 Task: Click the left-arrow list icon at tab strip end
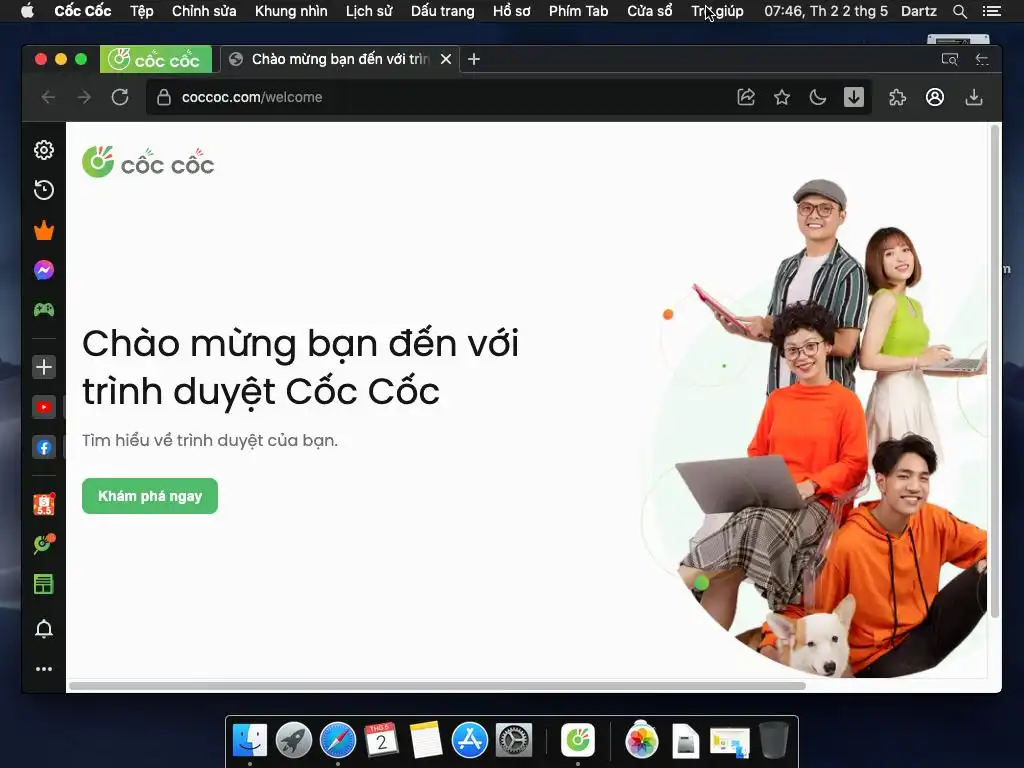coord(982,59)
